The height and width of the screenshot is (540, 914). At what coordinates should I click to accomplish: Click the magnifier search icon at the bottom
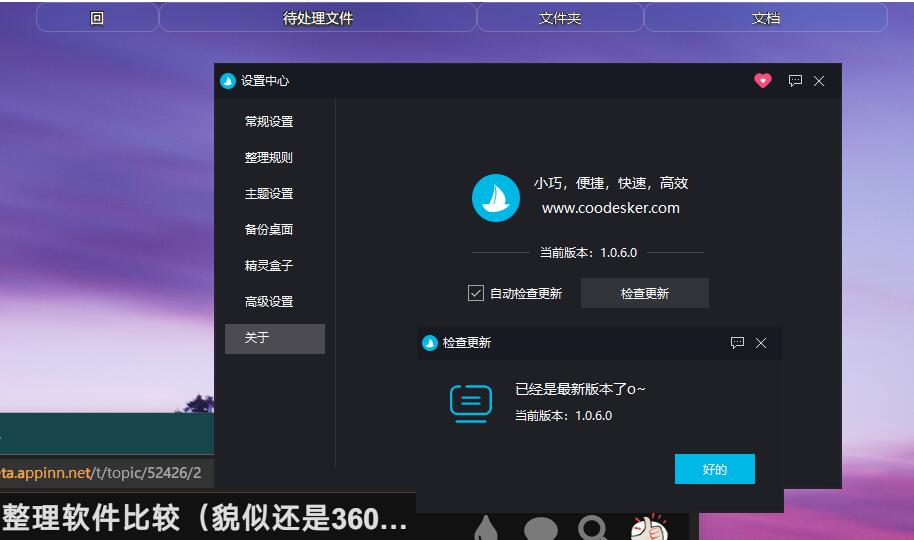pyautogui.click(x=594, y=528)
